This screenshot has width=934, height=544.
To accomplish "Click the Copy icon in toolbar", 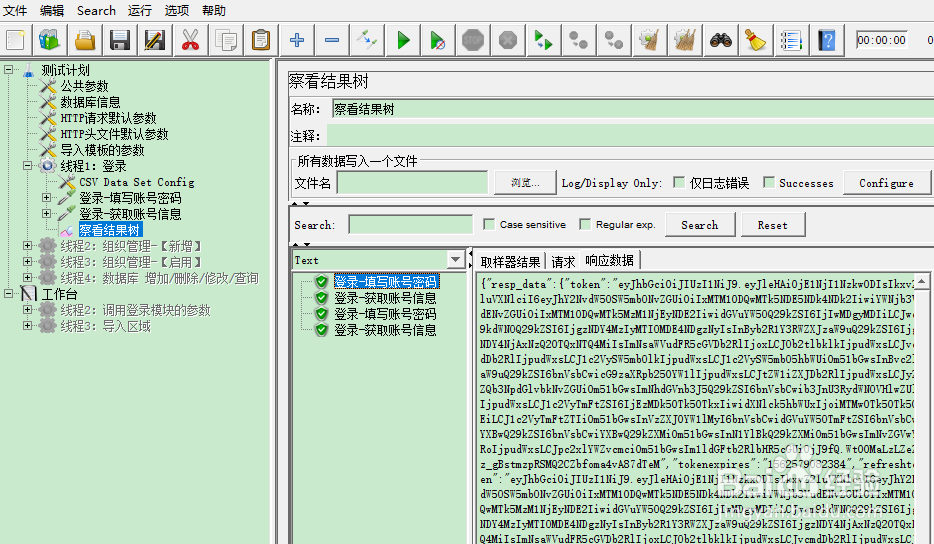I will pos(226,41).
